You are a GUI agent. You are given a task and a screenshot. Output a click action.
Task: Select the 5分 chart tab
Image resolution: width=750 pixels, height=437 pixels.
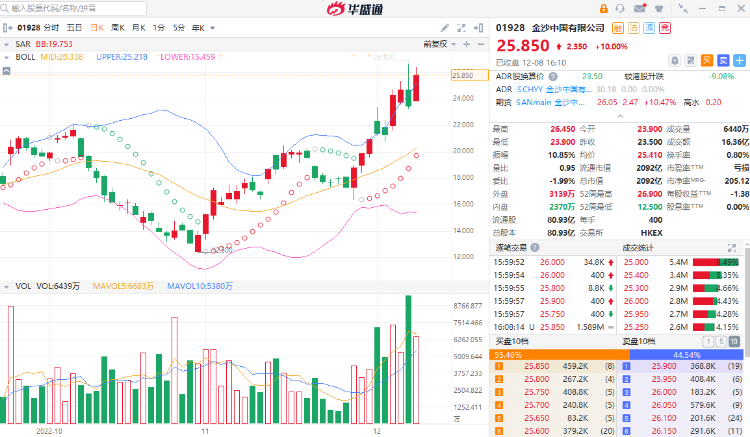(x=179, y=28)
